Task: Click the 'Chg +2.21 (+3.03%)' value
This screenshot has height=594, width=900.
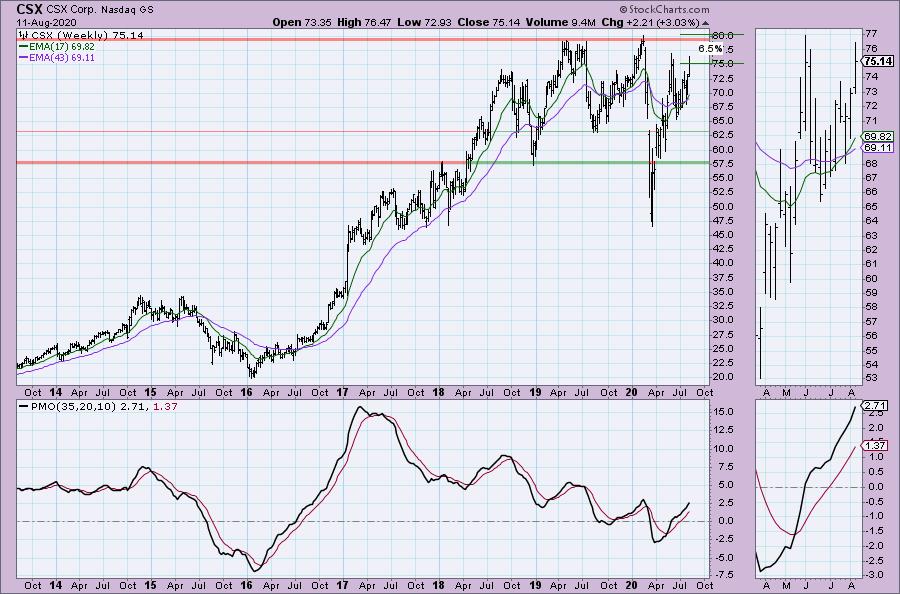Action: [650, 22]
